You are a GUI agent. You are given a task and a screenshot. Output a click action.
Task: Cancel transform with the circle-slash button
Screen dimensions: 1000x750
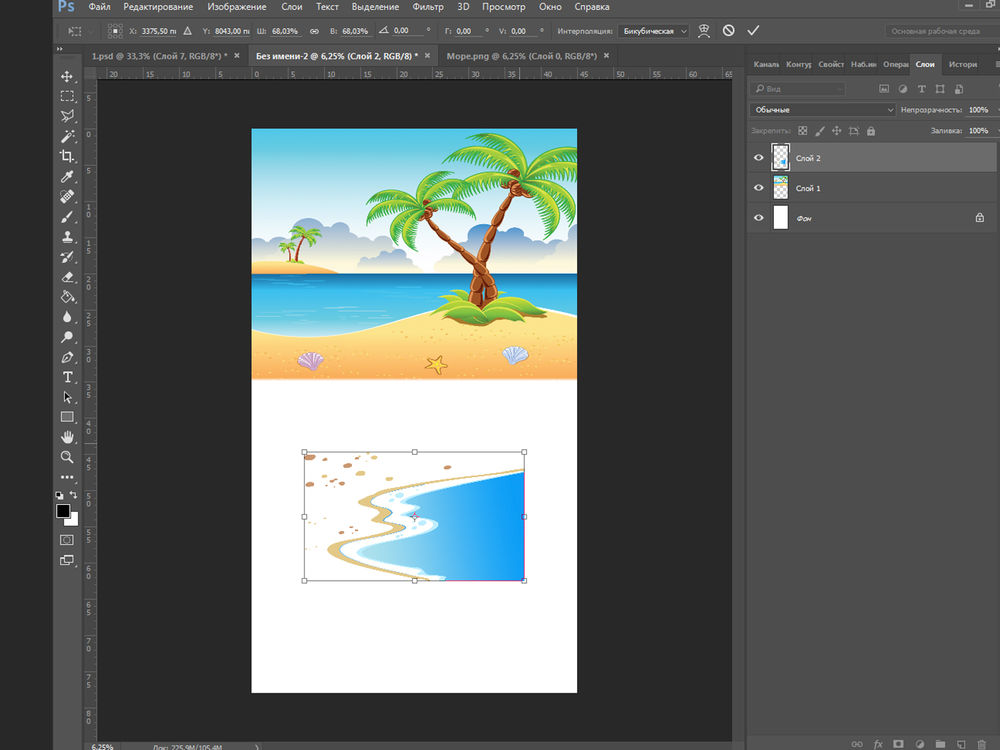[x=728, y=31]
